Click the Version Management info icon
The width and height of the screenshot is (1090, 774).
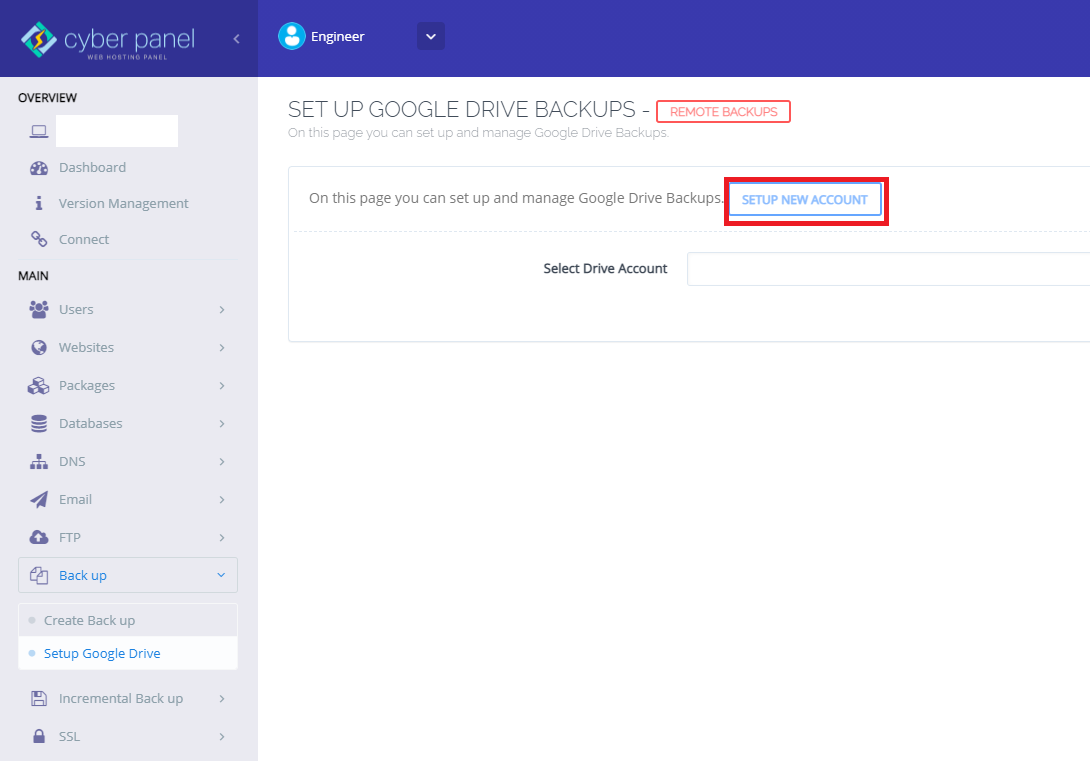pos(39,203)
